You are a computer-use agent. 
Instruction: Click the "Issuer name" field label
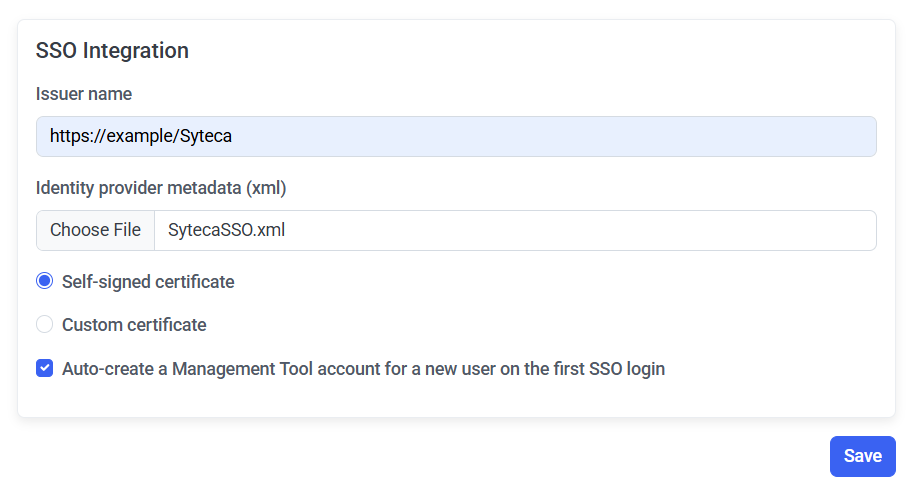[84, 94]
